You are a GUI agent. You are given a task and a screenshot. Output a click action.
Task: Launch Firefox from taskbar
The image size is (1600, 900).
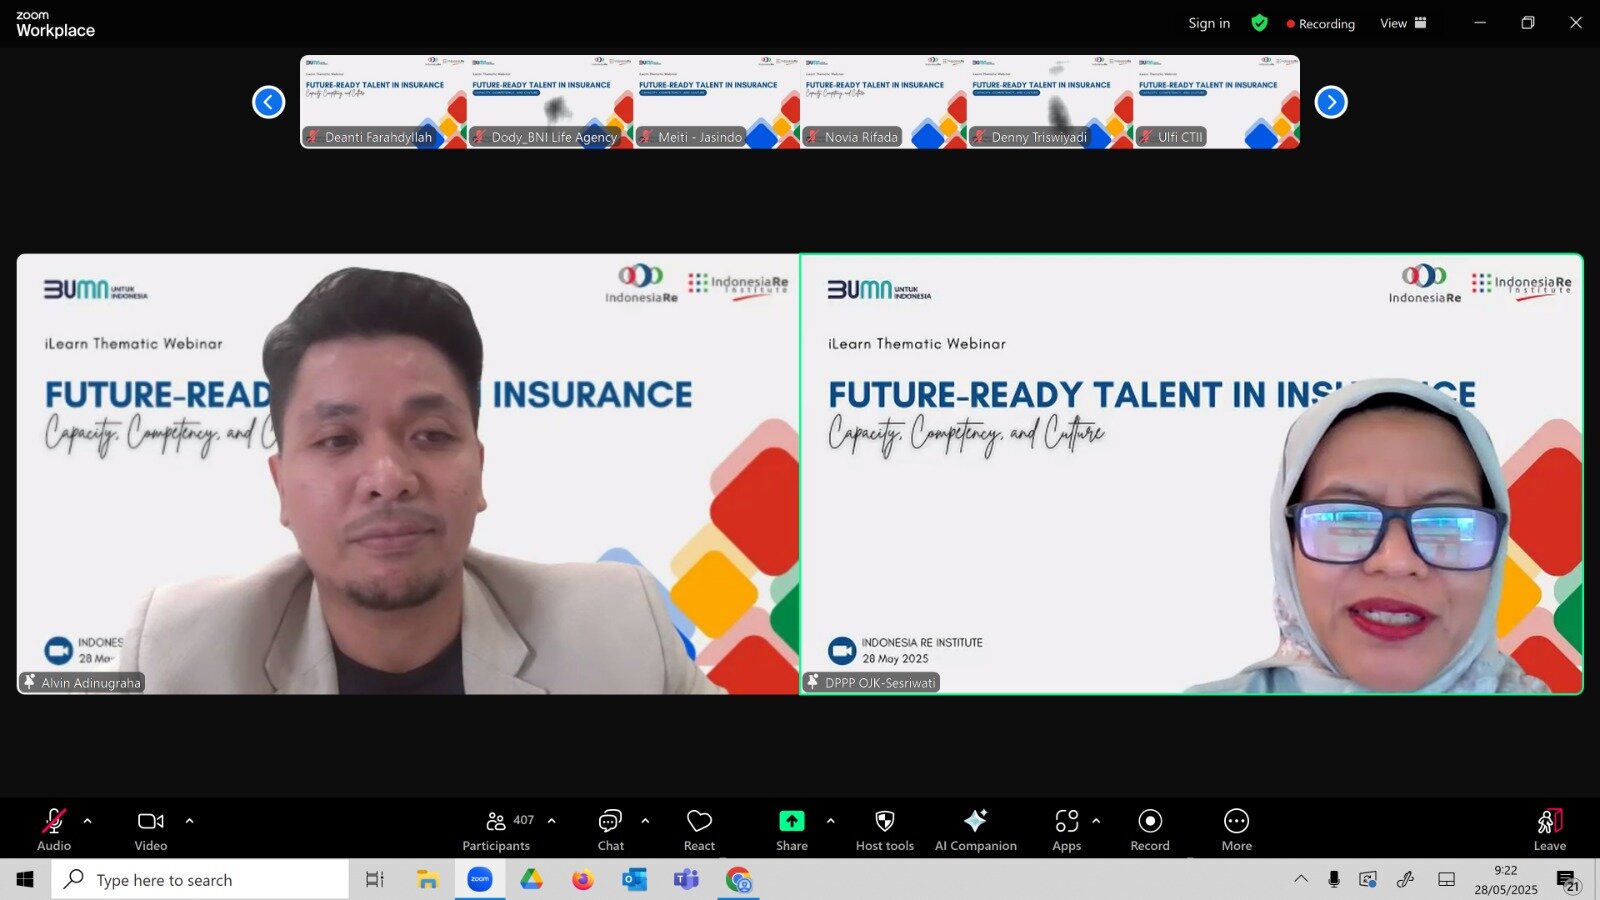pos(583,880)
